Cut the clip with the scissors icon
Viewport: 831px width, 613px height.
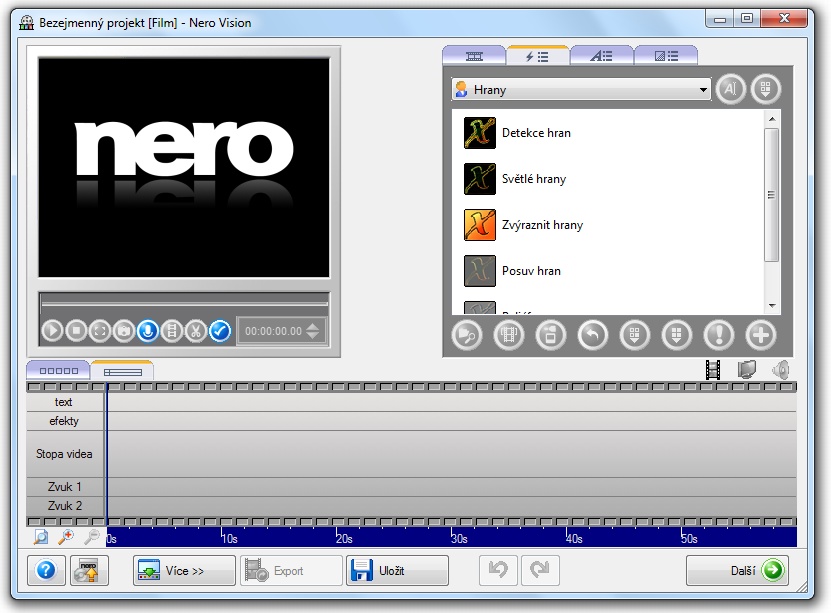196,331
